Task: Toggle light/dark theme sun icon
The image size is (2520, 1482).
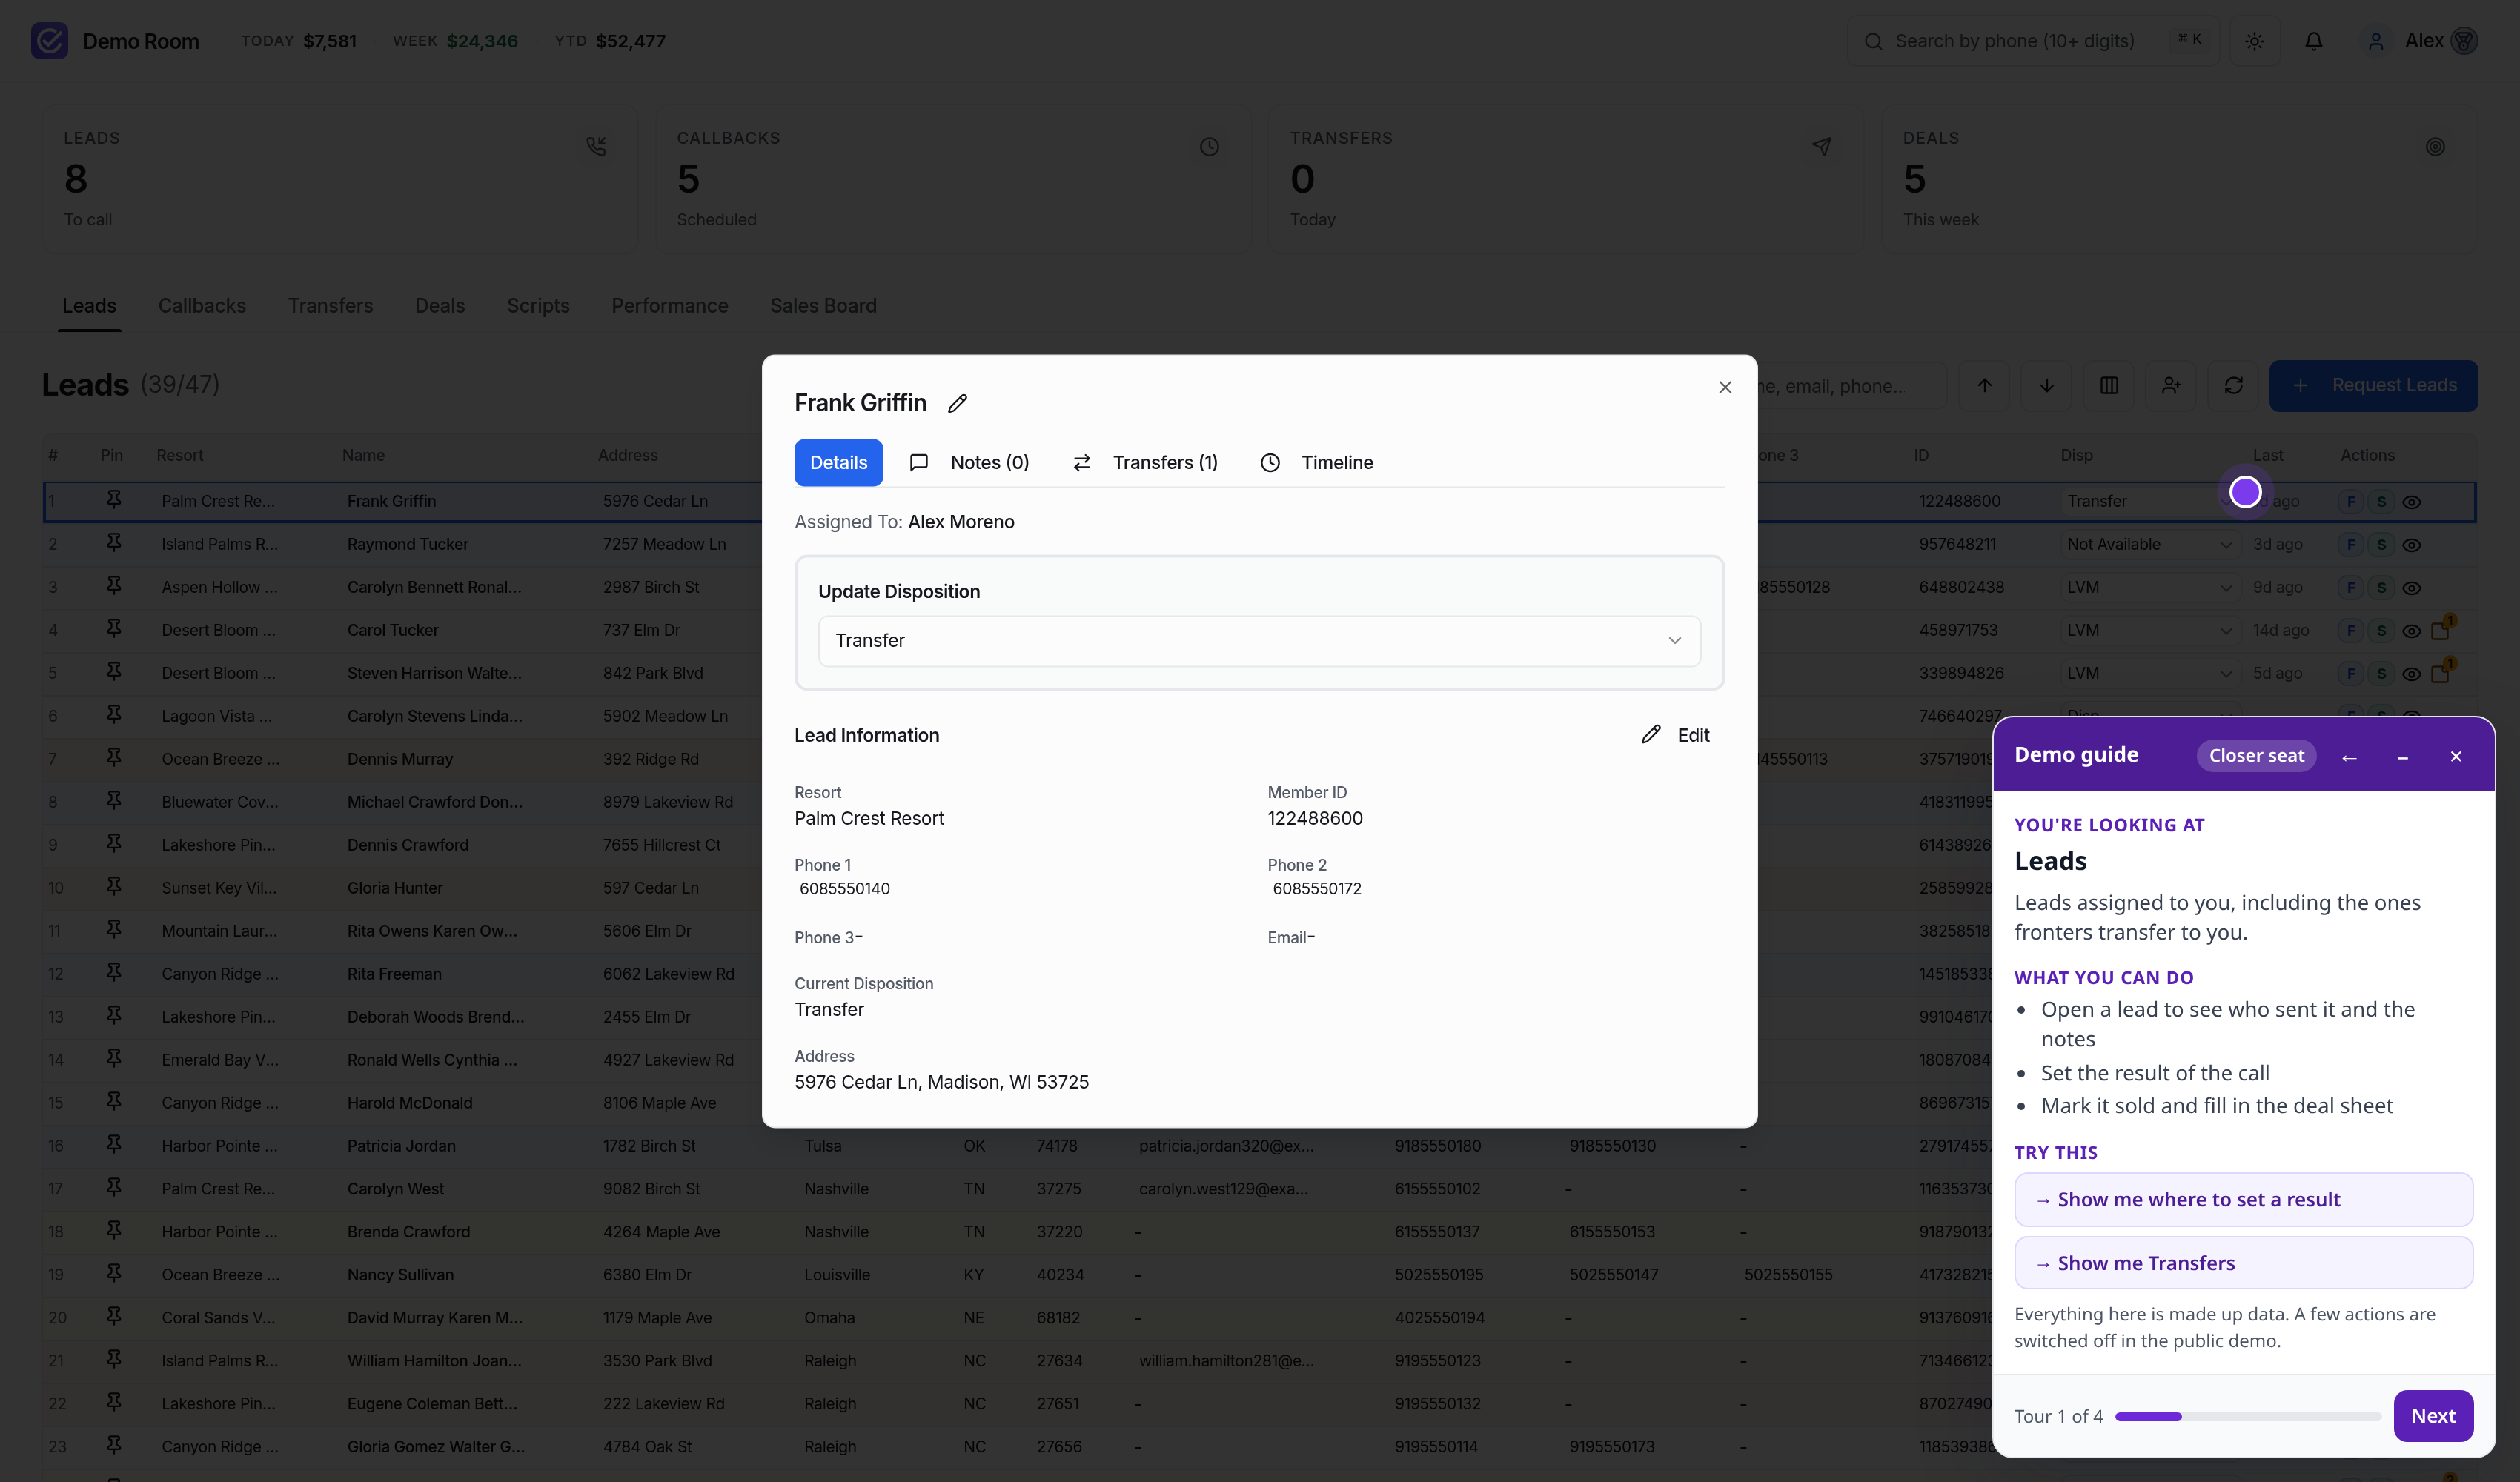Action: click(2254, 41)
